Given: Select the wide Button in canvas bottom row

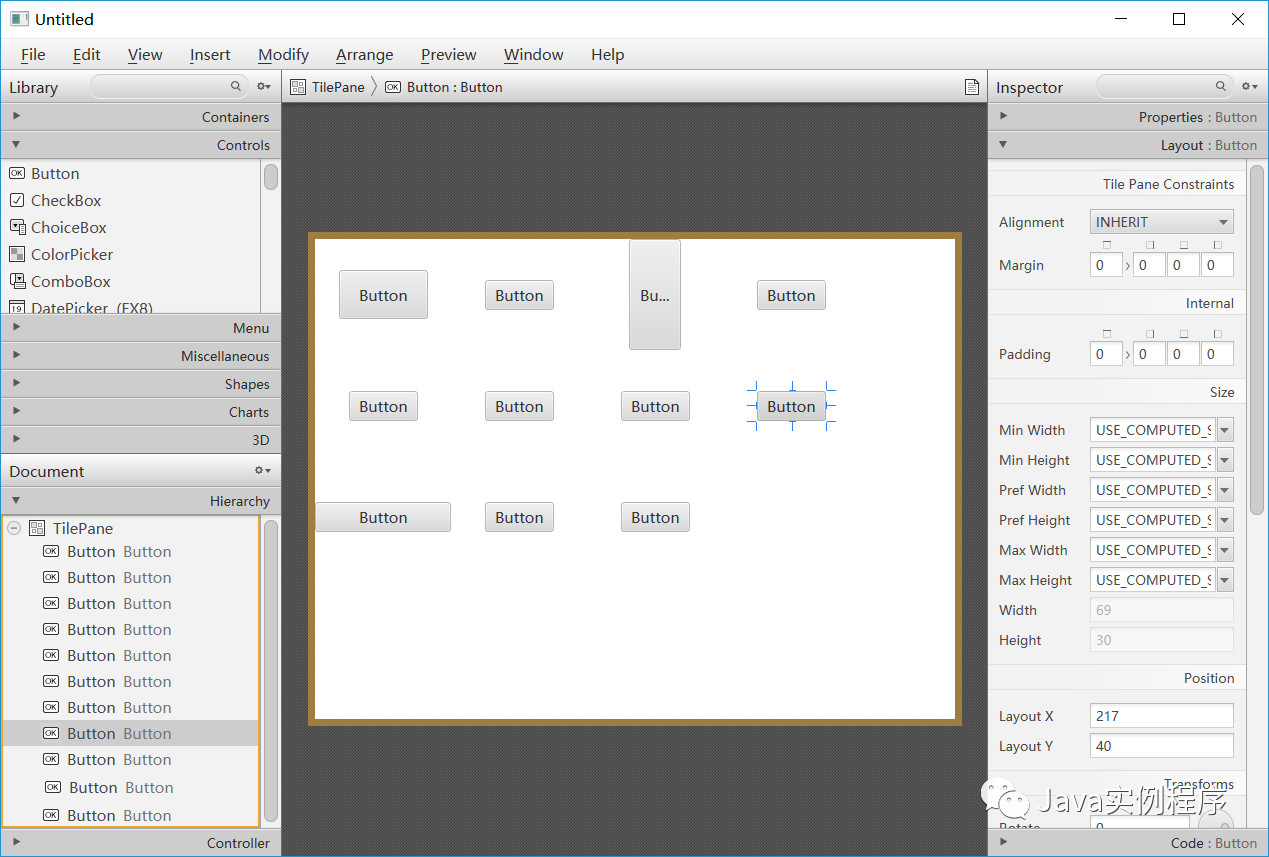Looking at the screenshot, I should pyautogui.click(x=383, y=517).
